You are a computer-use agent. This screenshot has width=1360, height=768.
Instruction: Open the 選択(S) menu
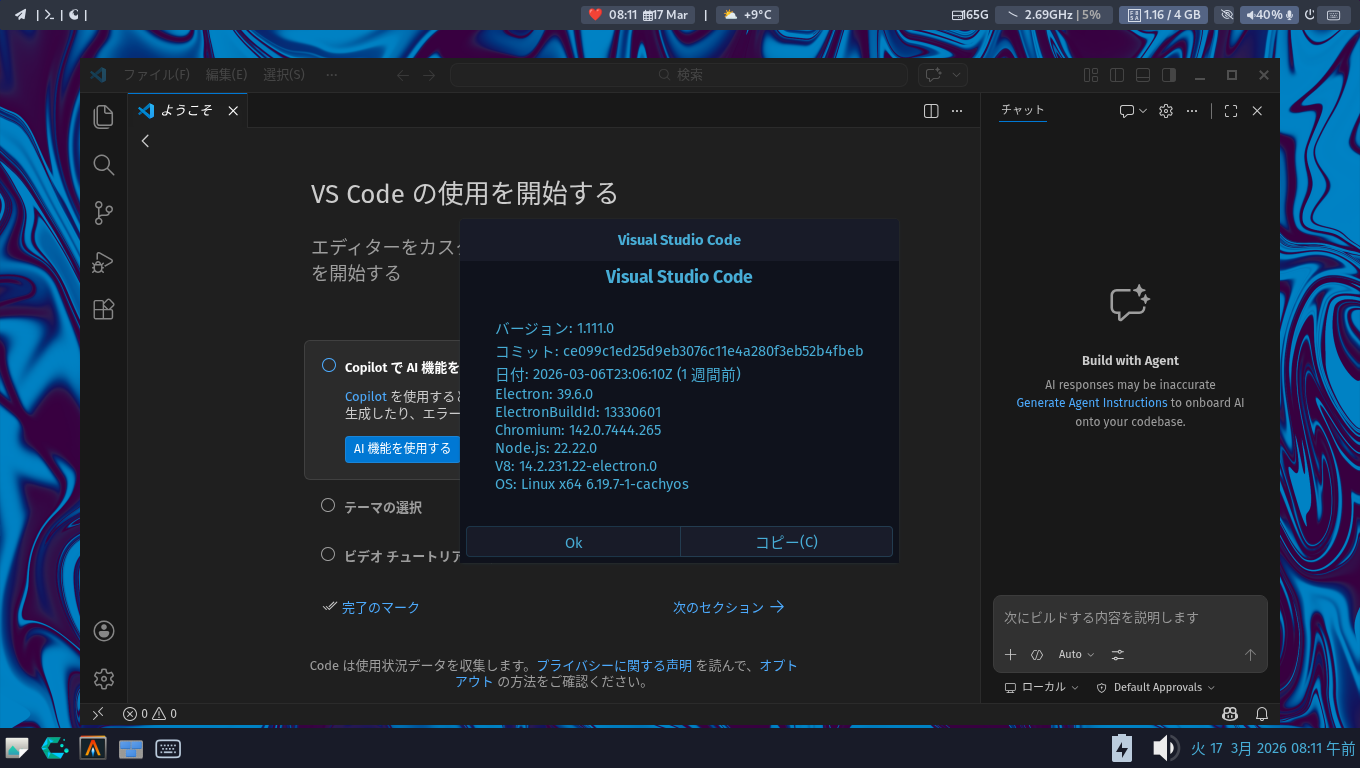tap(284, 75)
